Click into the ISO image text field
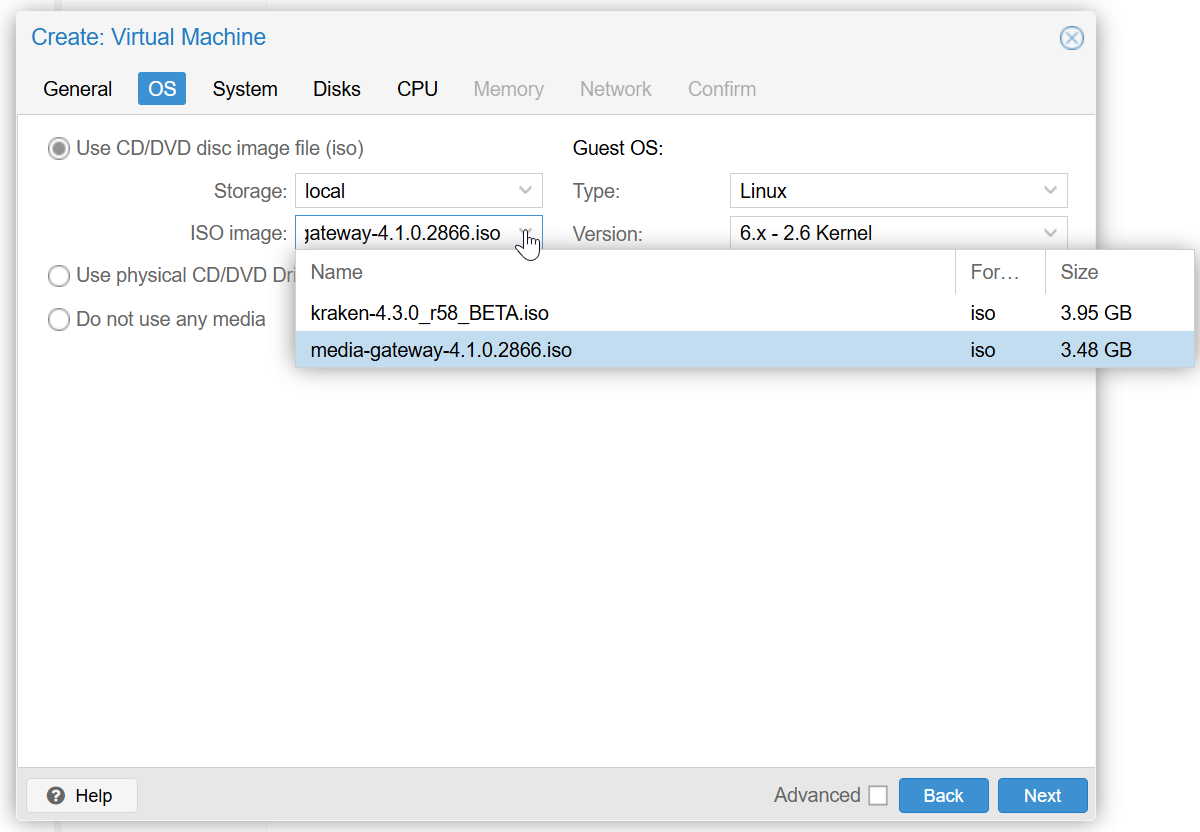 [403, 233]
